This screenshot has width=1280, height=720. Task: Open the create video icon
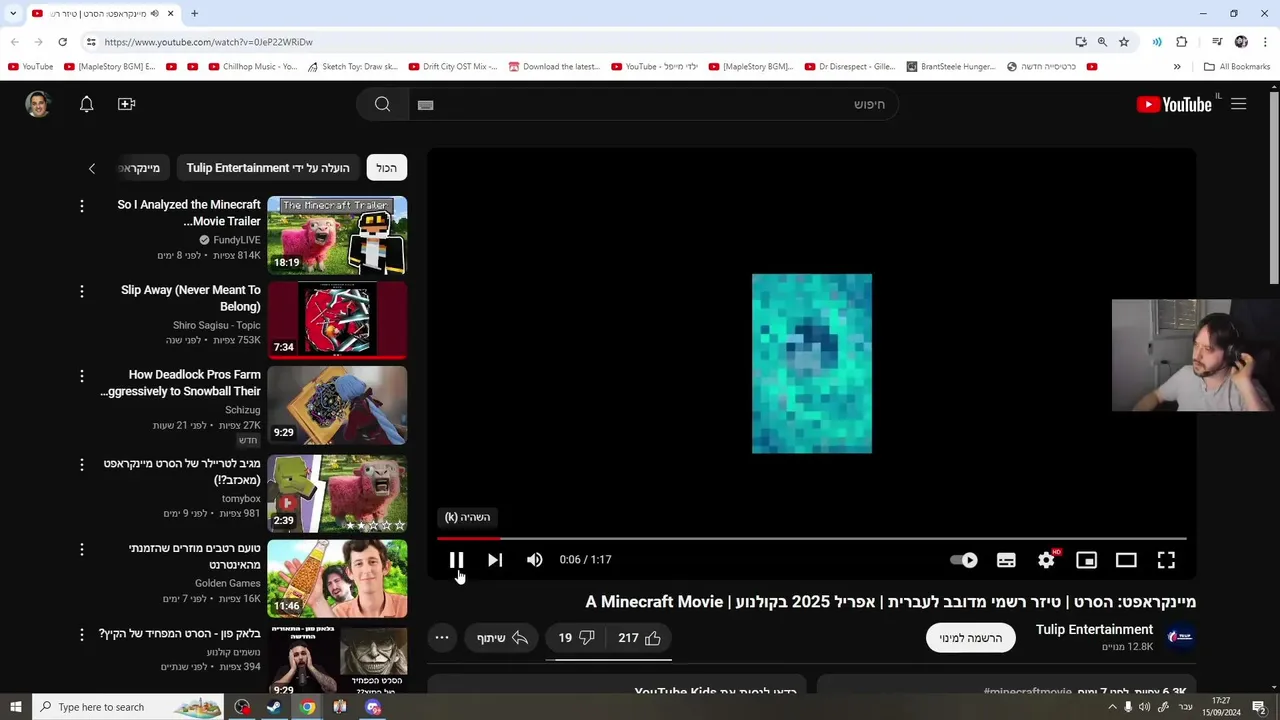pyautogui.click(x=126, y=104)
